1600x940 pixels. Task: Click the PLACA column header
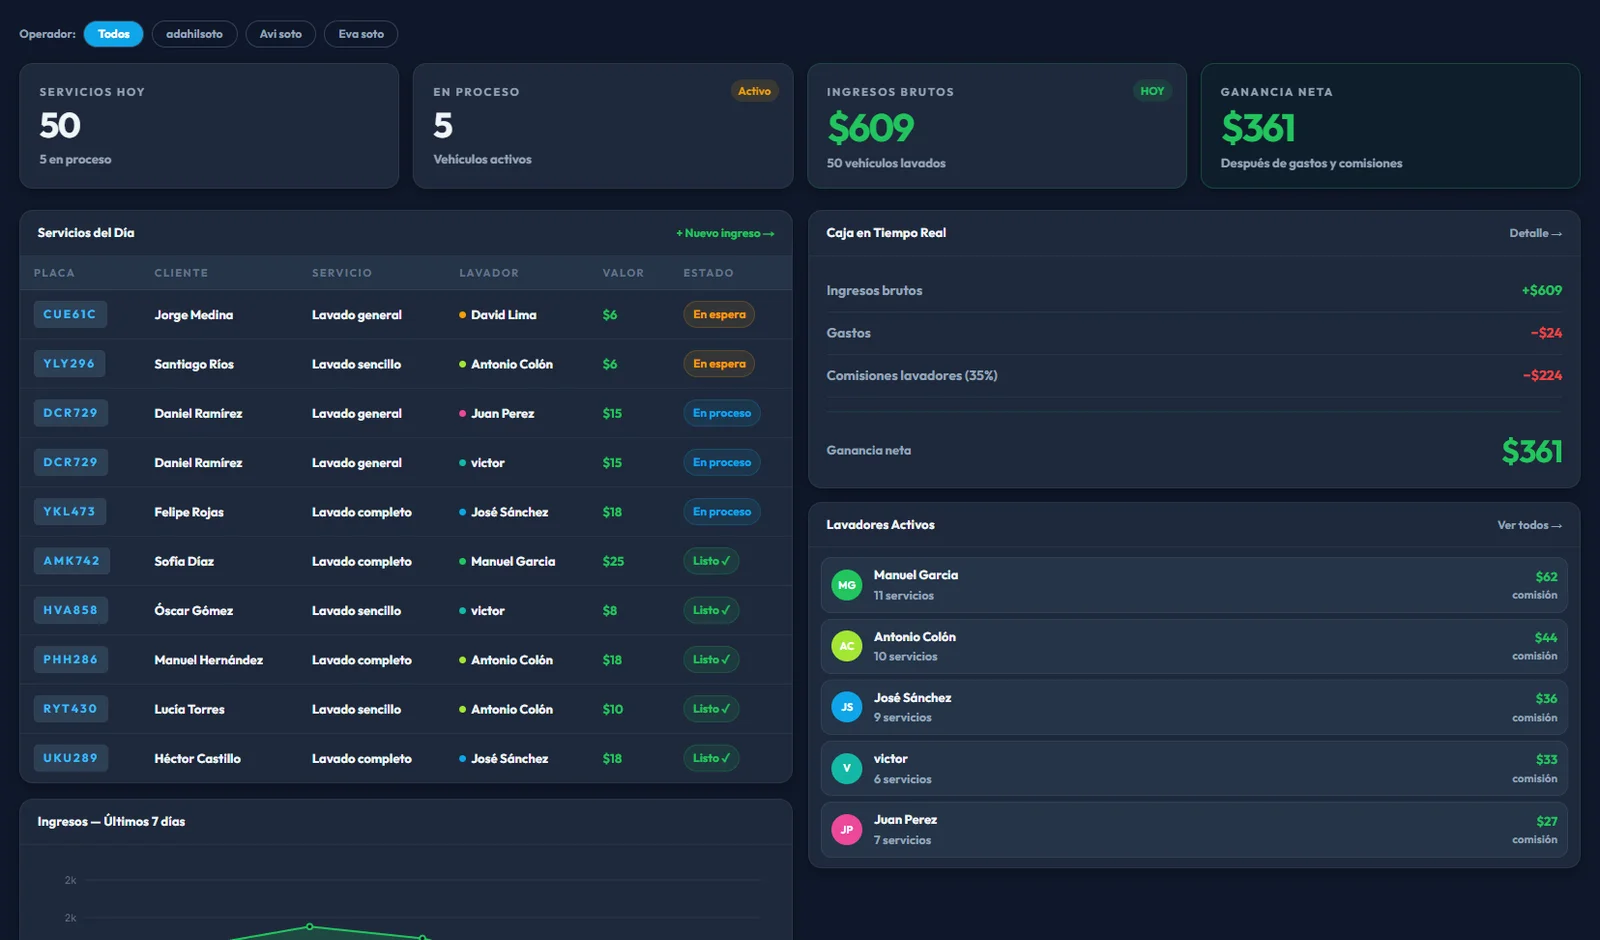(x=54, y=273)
